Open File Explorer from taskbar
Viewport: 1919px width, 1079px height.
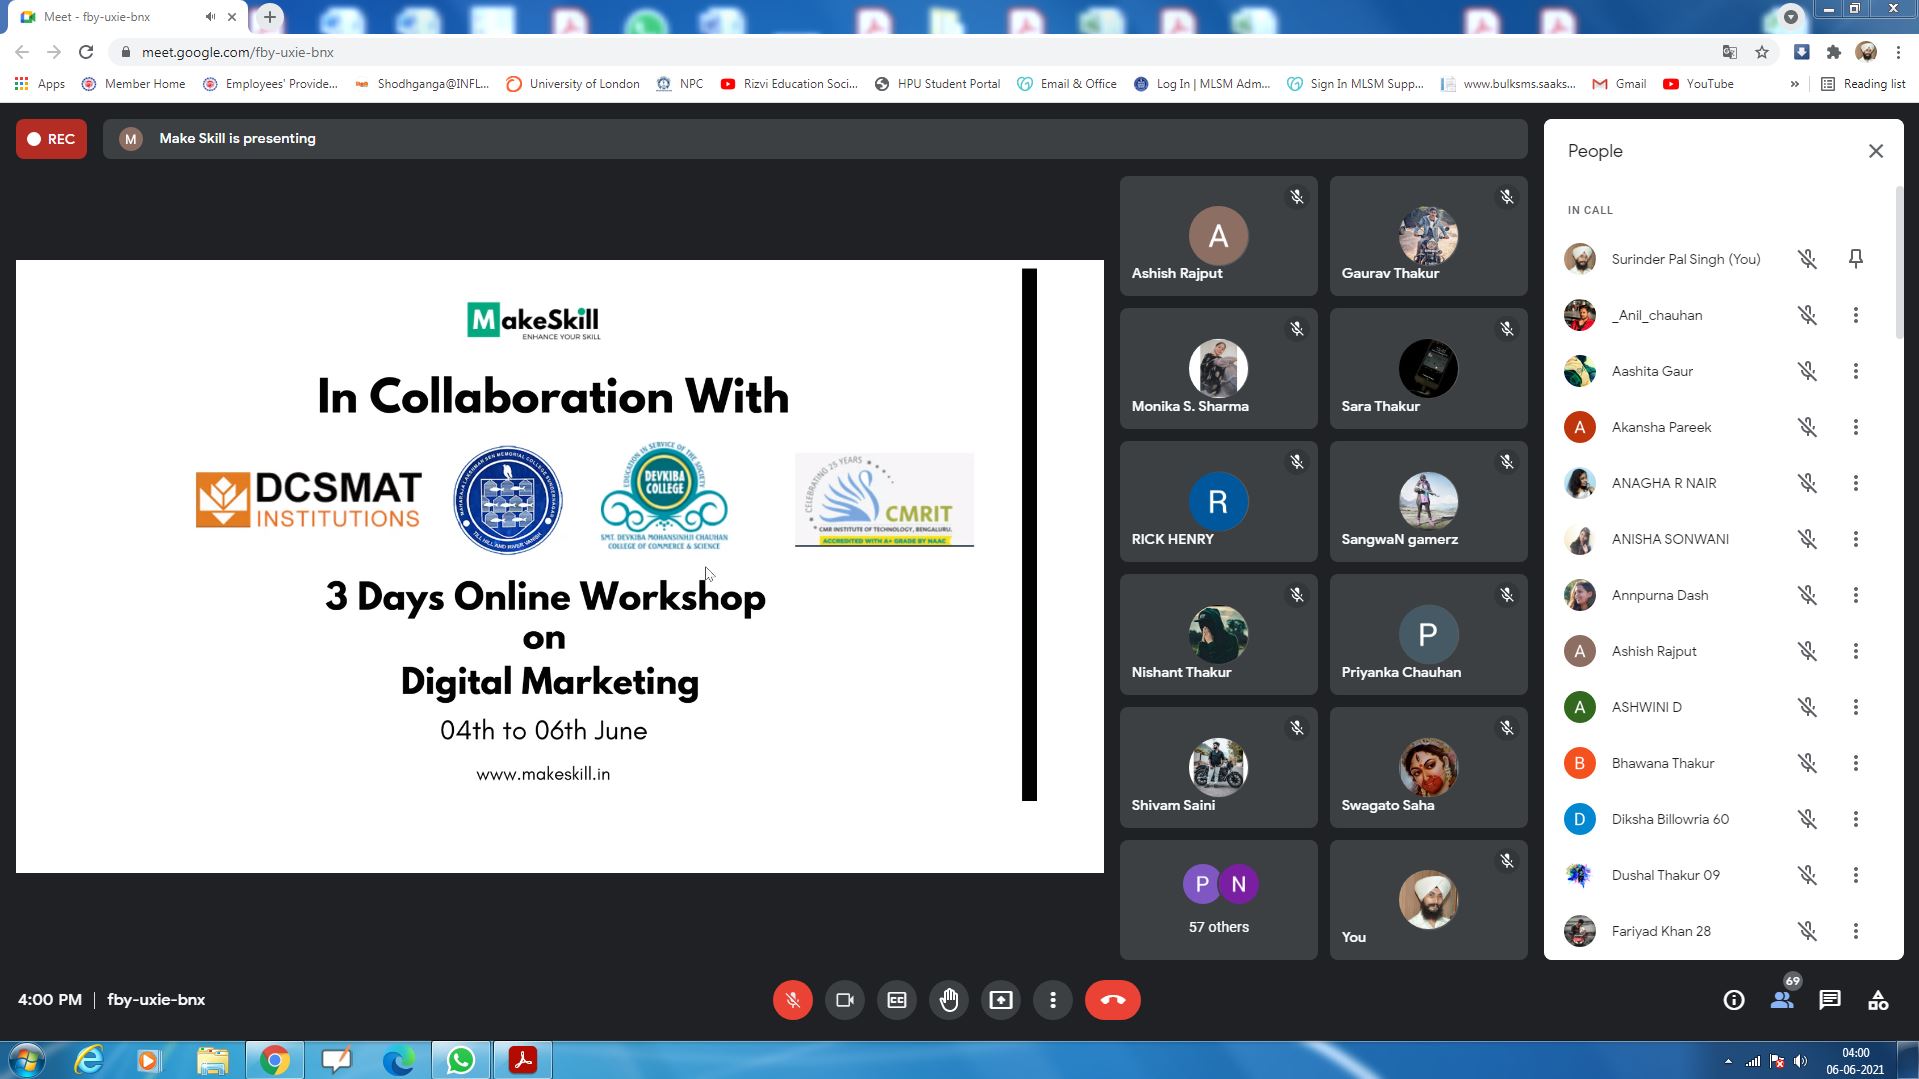click(x=212, y=1060)
